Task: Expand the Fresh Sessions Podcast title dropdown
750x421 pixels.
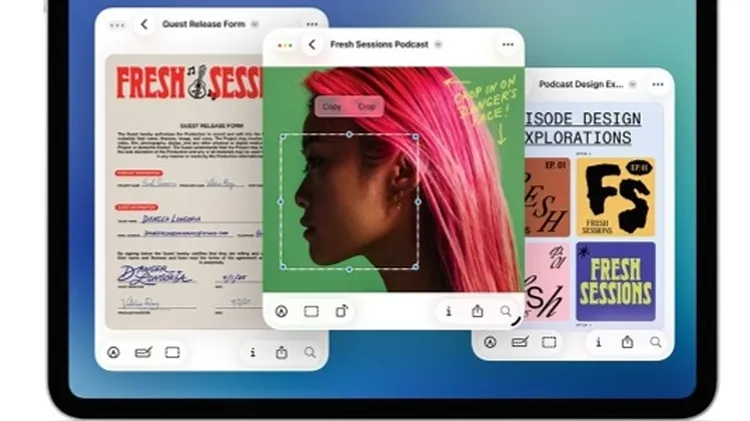Action: [438, 44]
